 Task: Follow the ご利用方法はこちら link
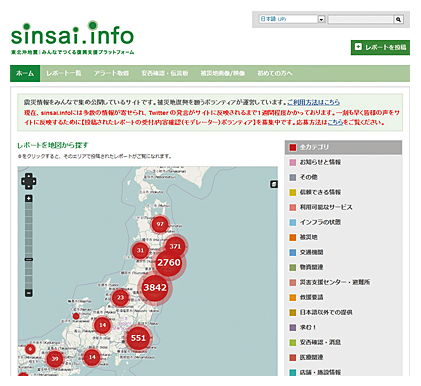[314, 102]
